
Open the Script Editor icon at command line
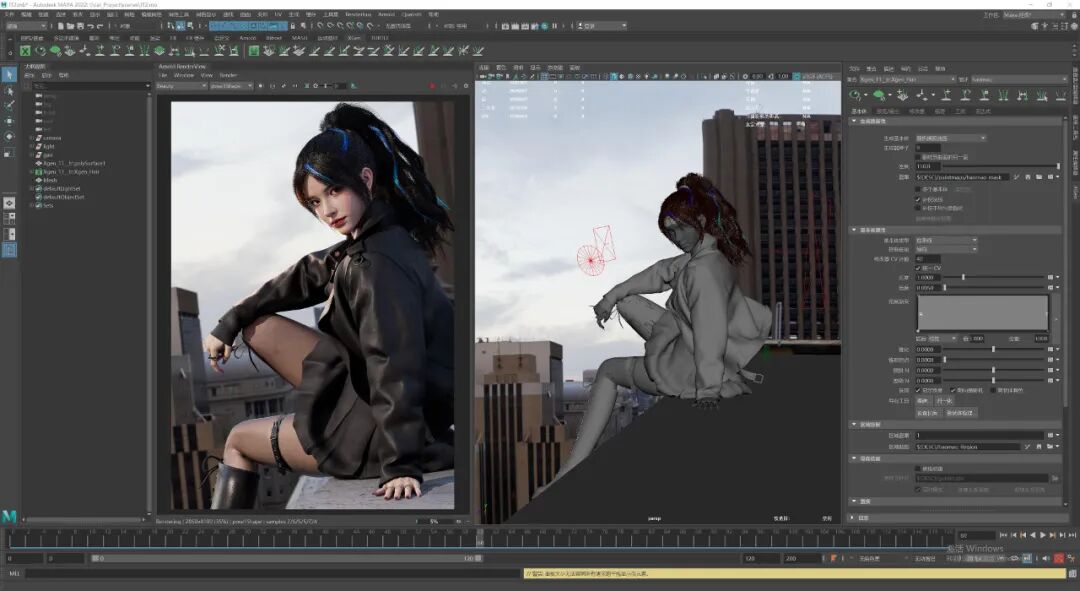coord(1072,573)
